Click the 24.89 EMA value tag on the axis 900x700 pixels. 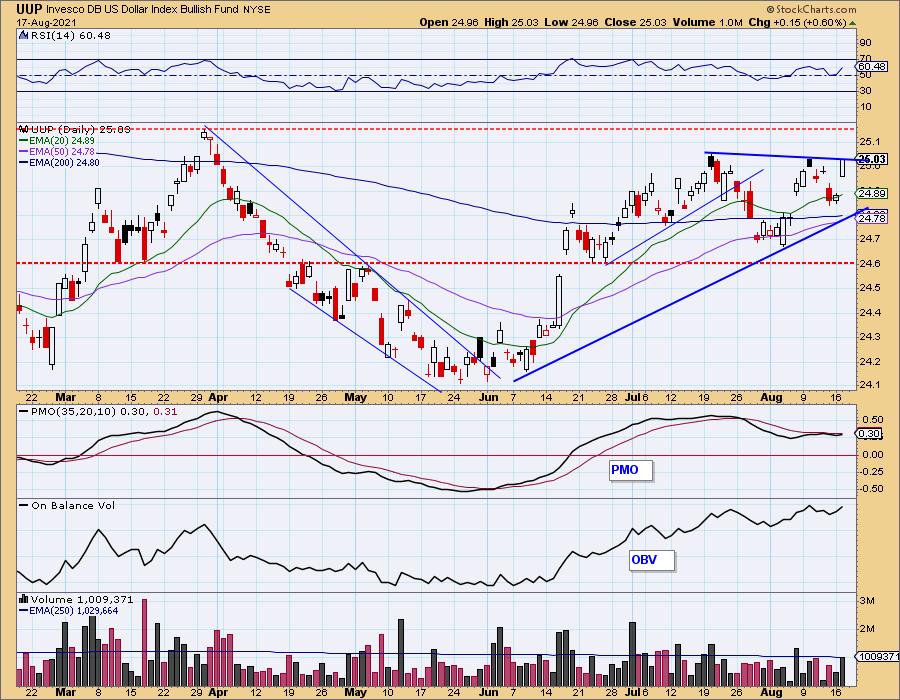(871, 193)
